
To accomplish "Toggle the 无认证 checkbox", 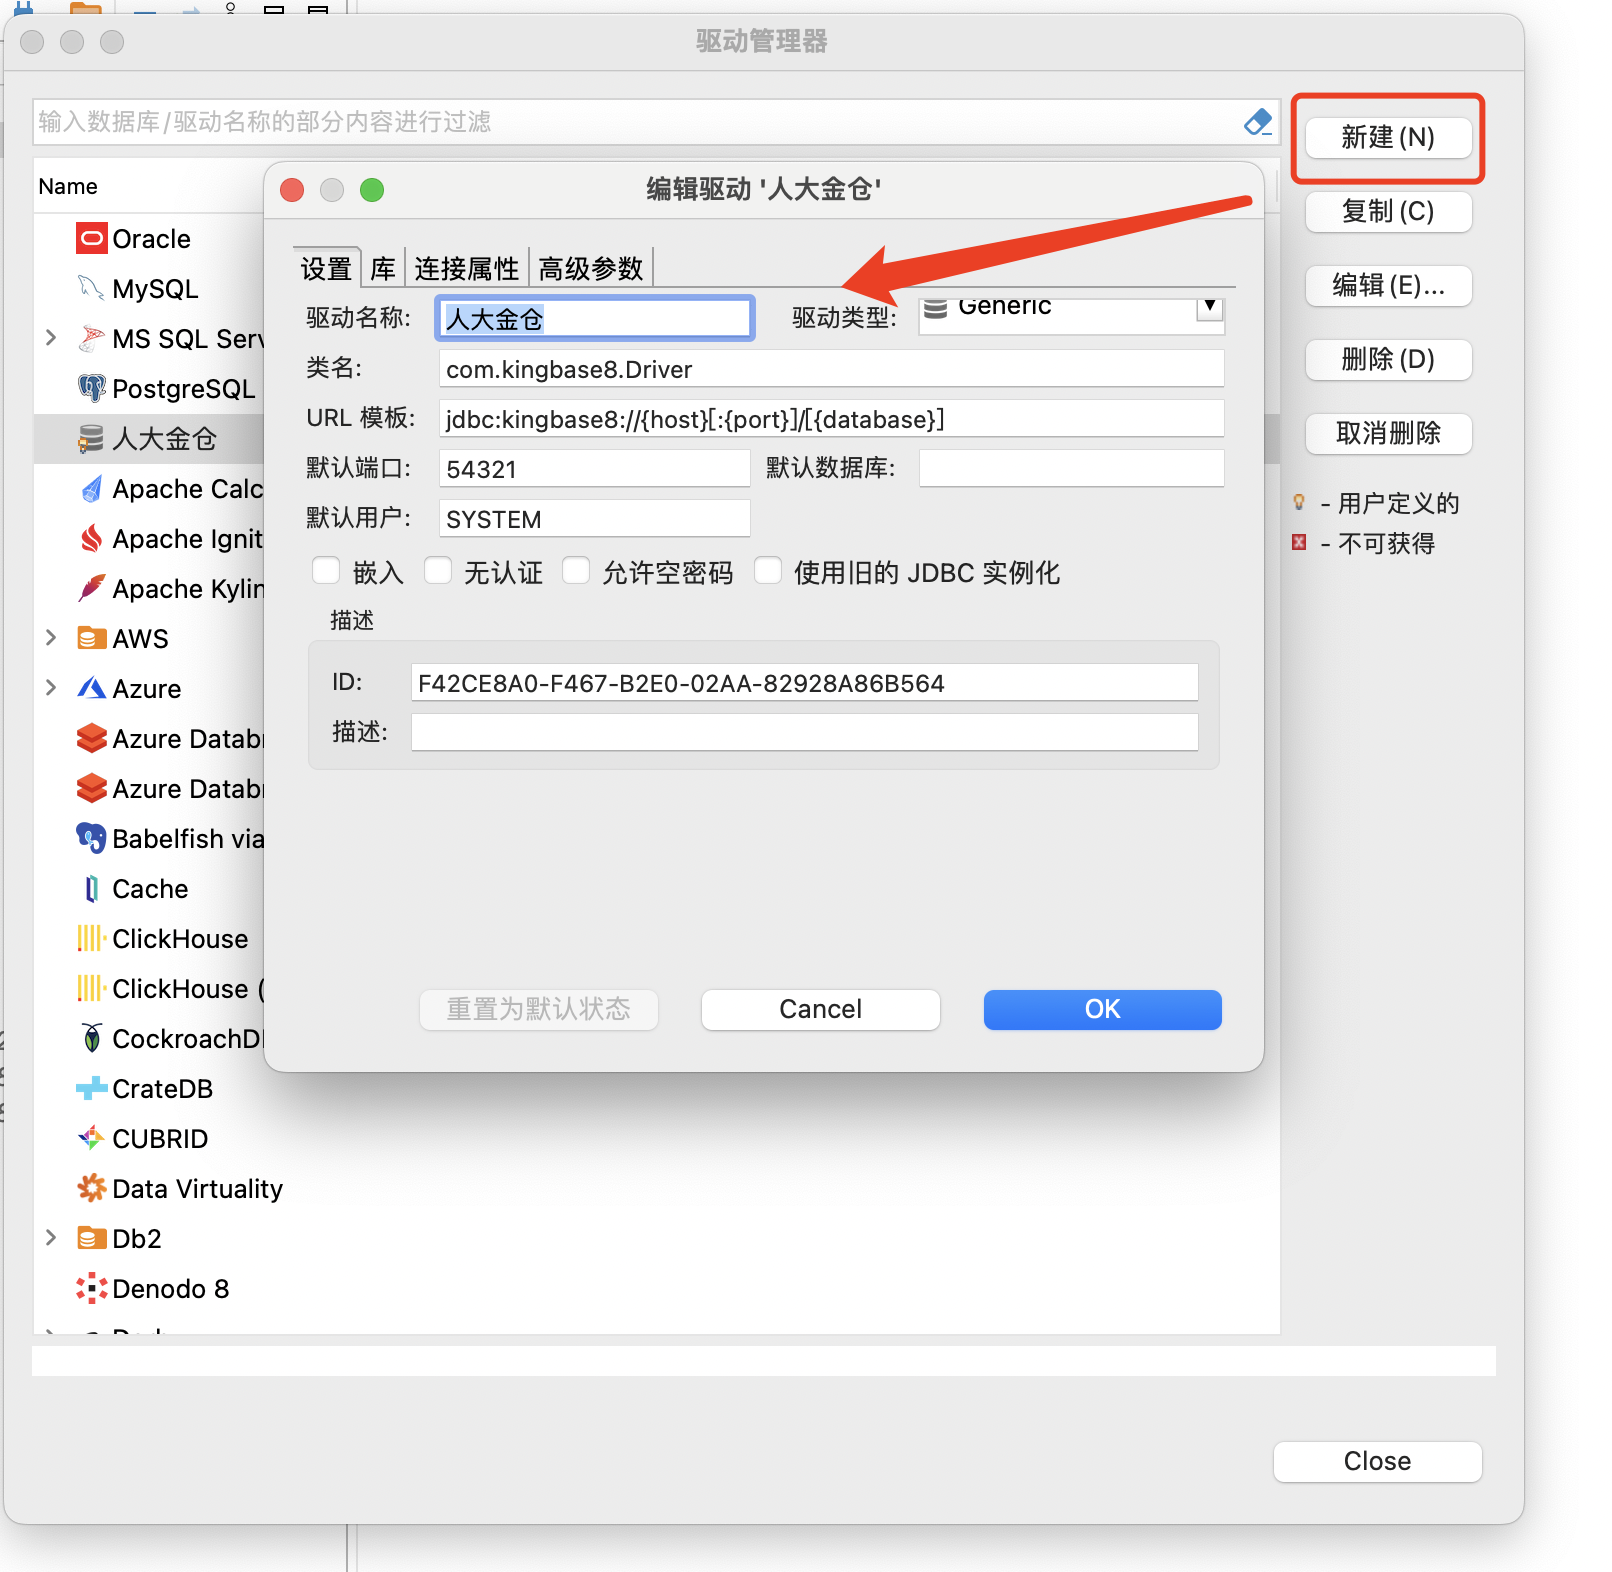I will [x=438, y=571].
